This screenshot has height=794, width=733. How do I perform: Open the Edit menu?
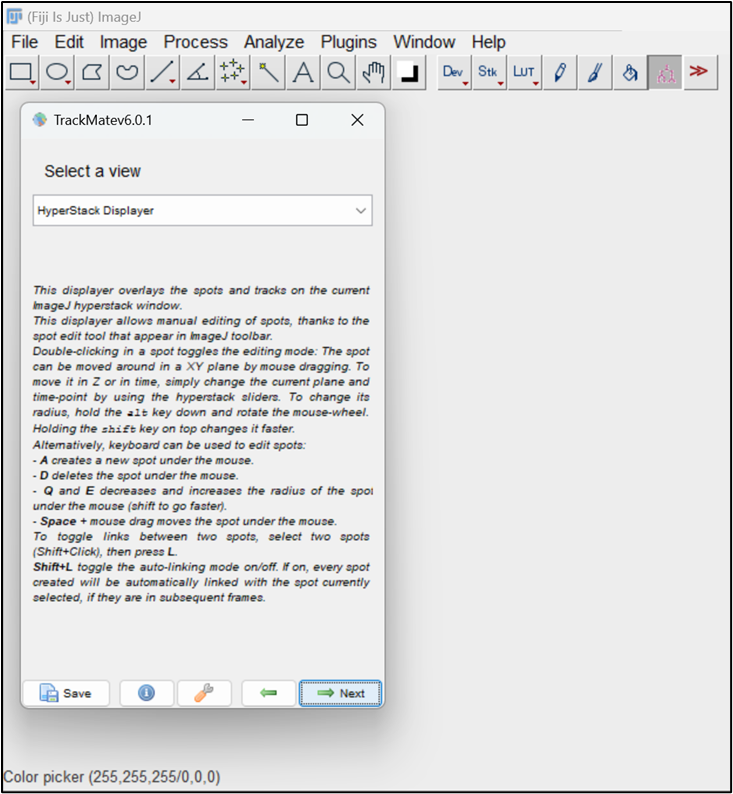coord(69,42)
